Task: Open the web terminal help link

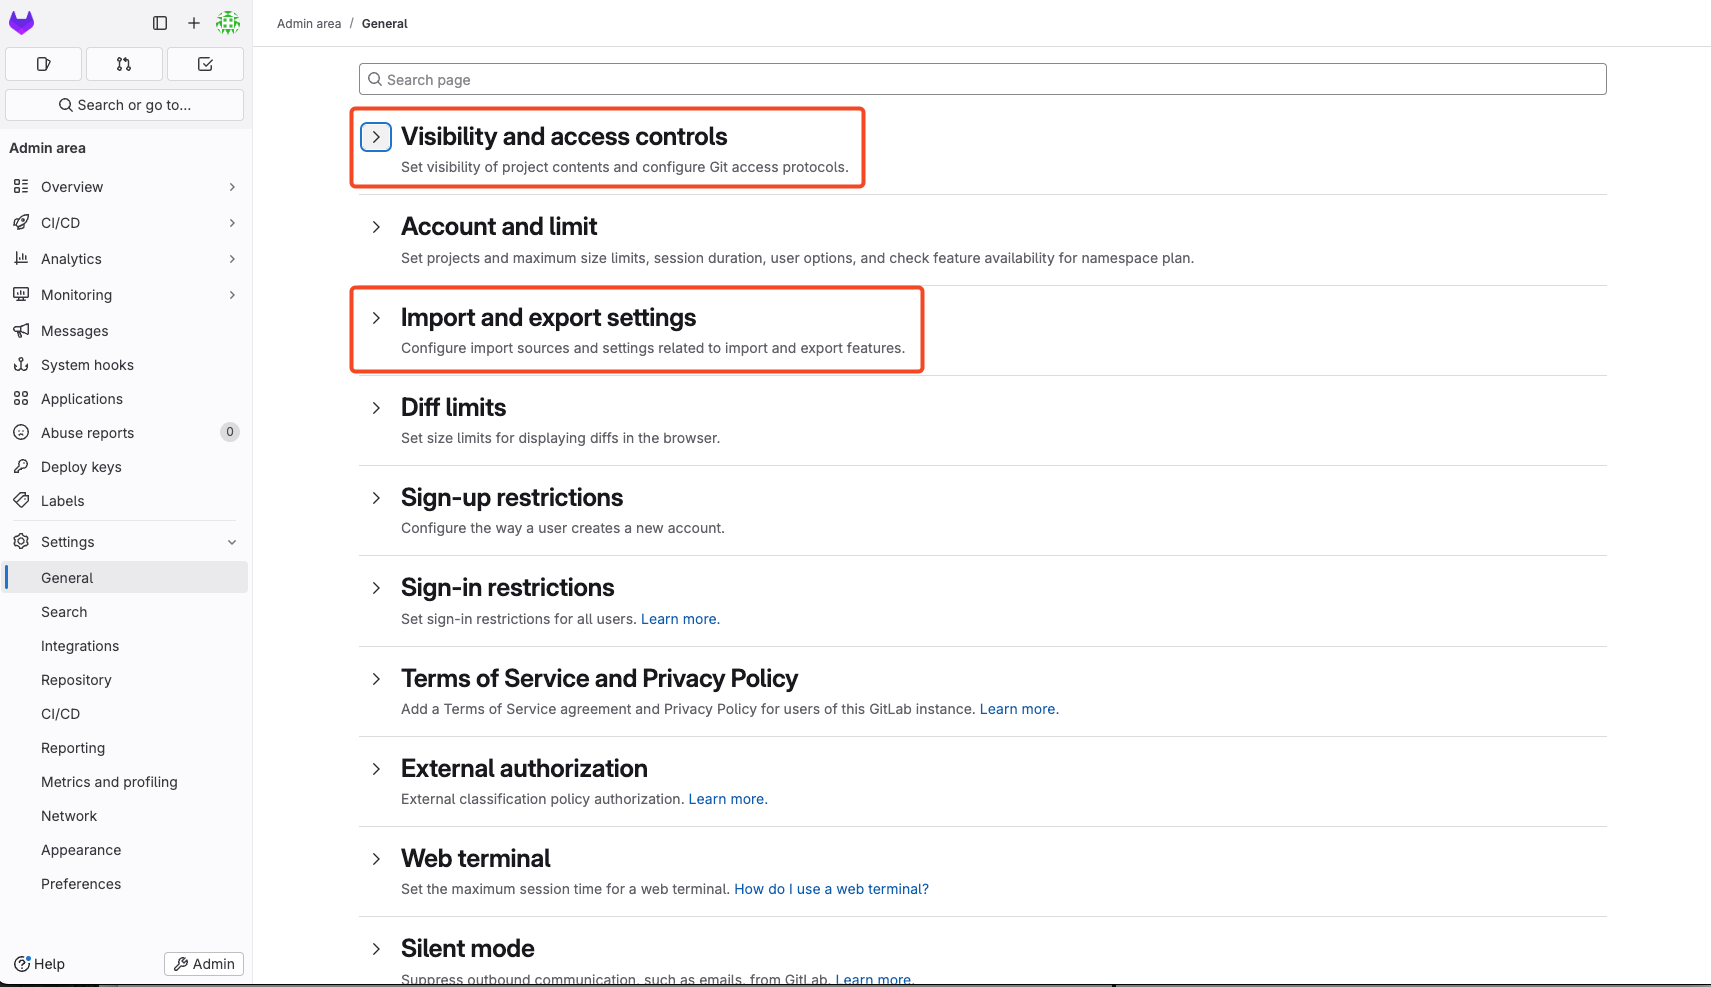Action: 831,889
